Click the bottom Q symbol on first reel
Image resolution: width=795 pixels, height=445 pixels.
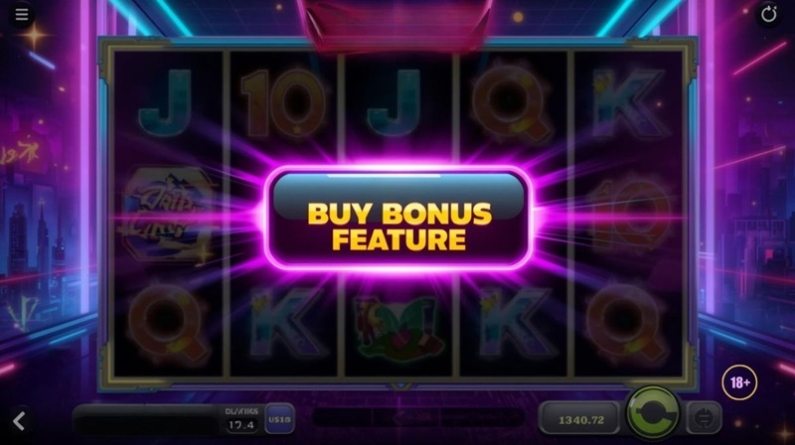click(168, 326)
